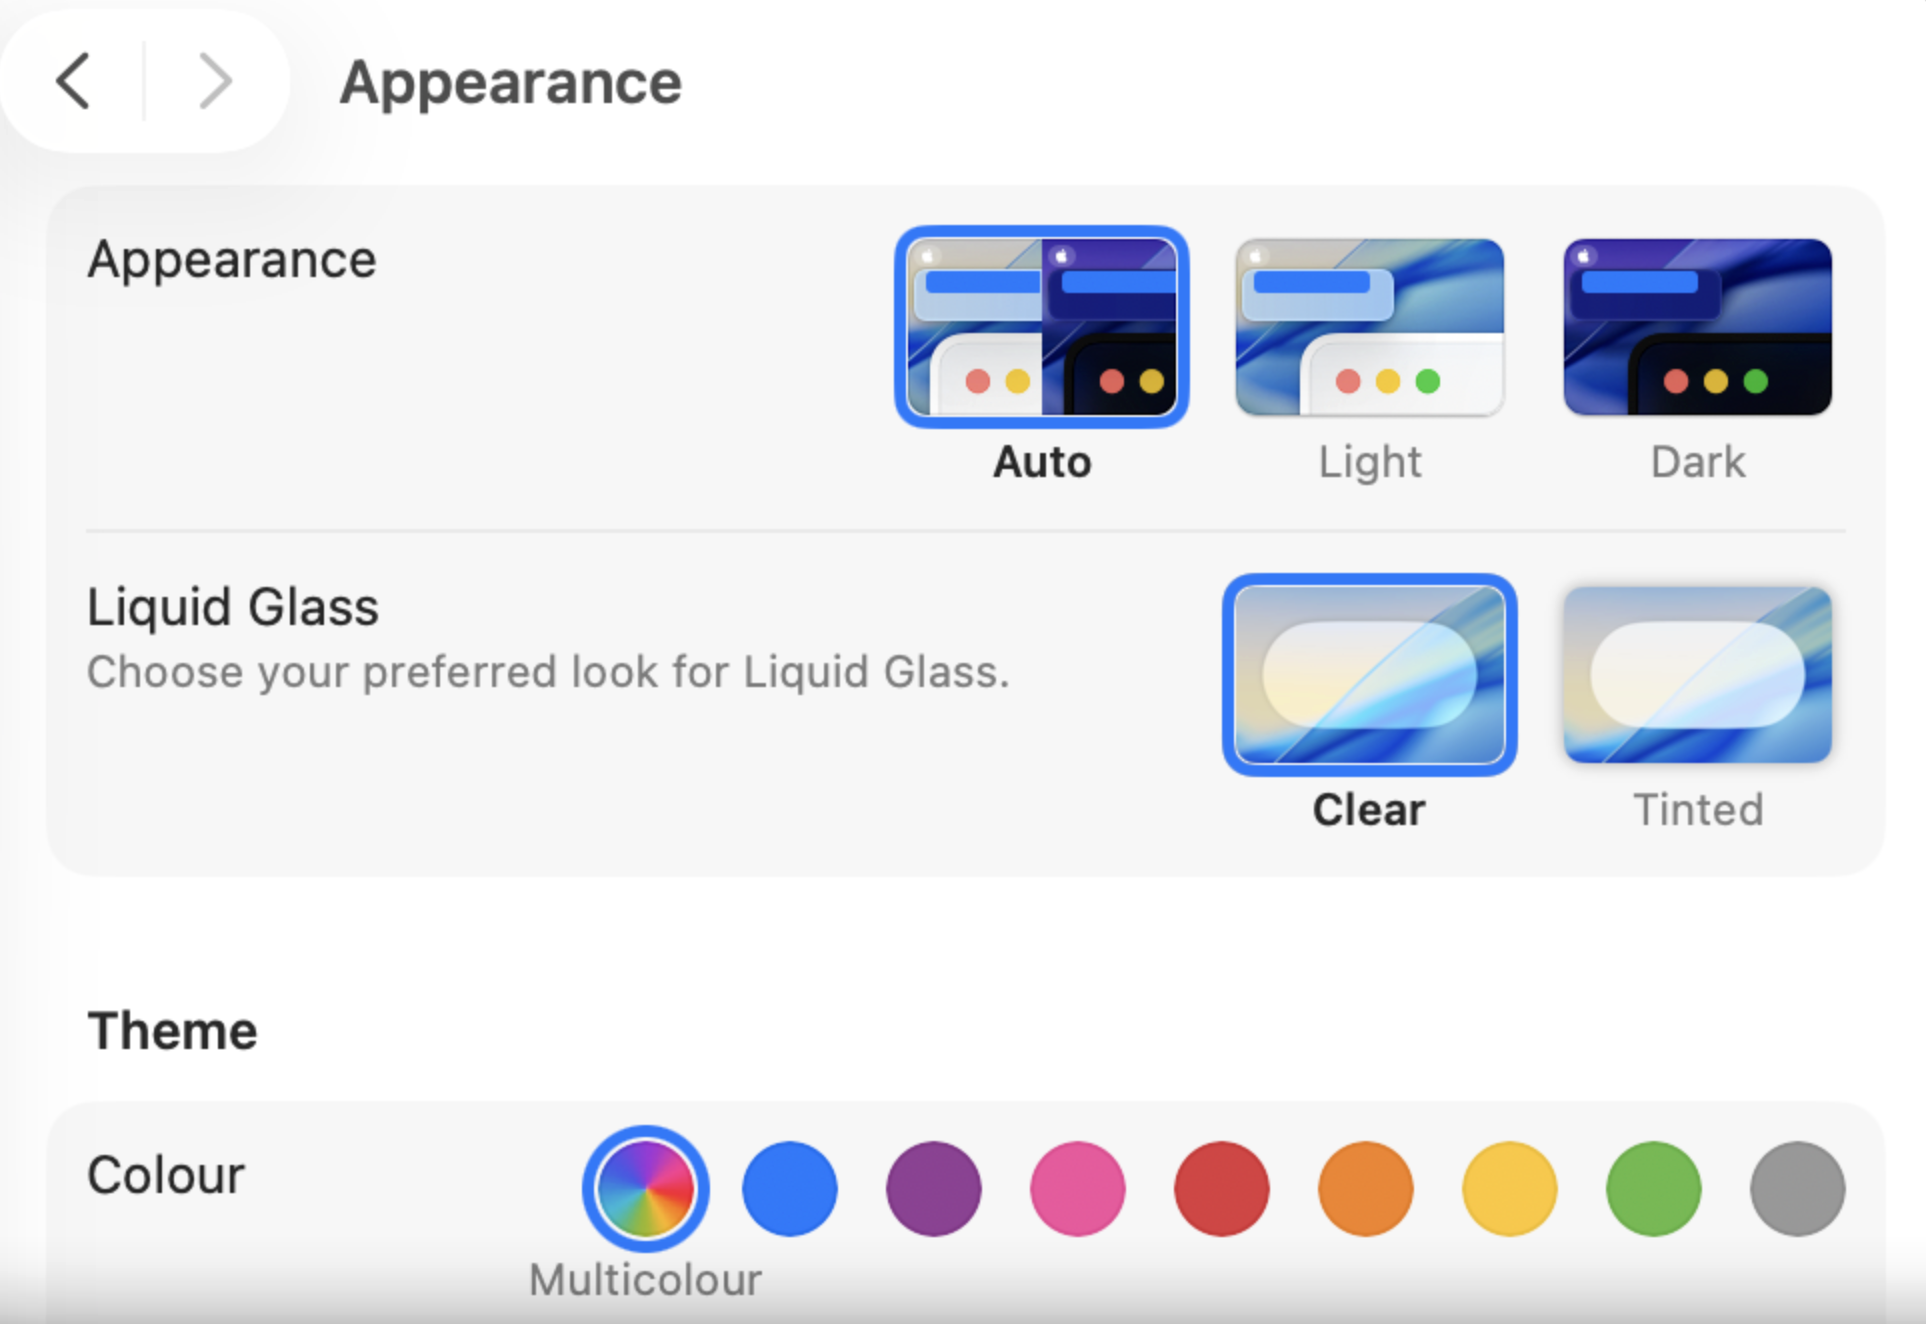1926x1324 pixels.
Task: Go back using the left chevron
Action: pos(74,81)
